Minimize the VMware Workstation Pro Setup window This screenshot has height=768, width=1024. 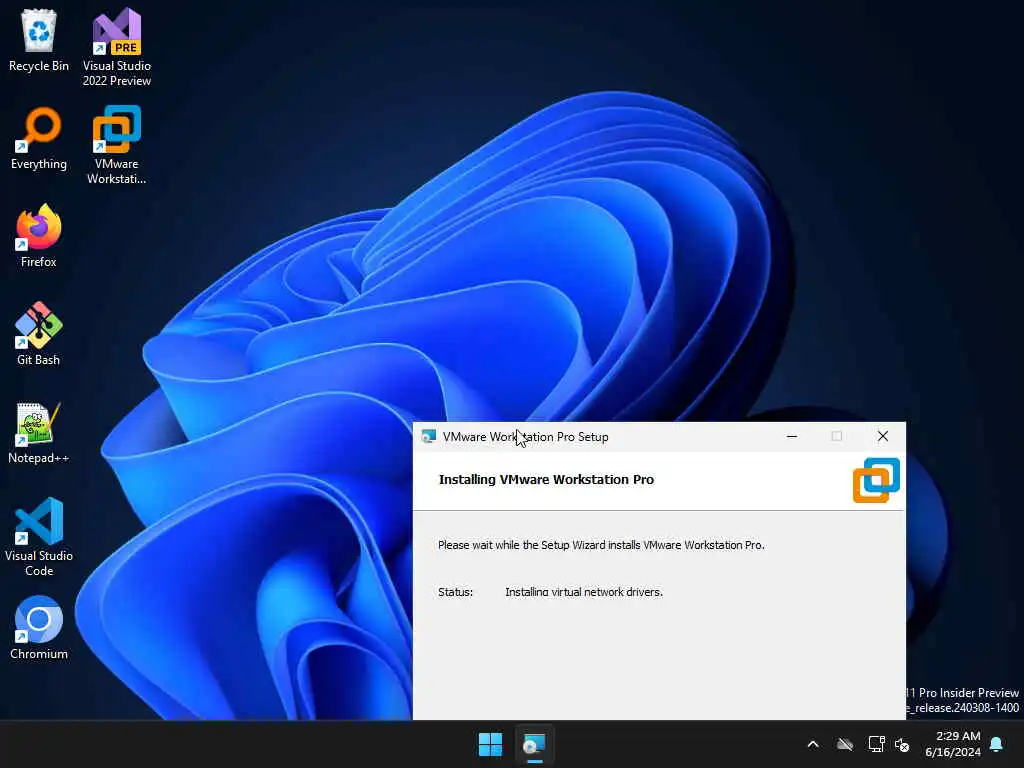[x=792, y=436]
